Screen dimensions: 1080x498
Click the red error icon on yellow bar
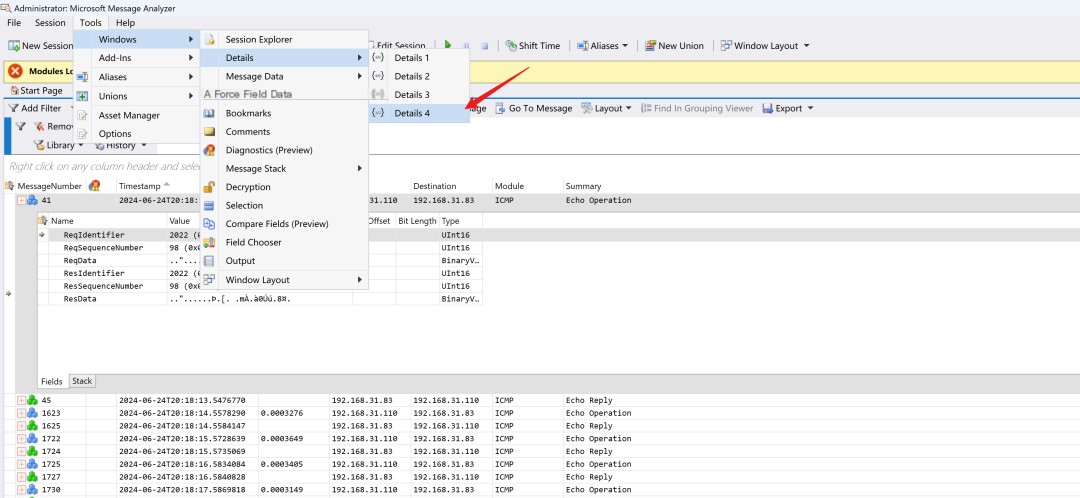coord(16,72)
